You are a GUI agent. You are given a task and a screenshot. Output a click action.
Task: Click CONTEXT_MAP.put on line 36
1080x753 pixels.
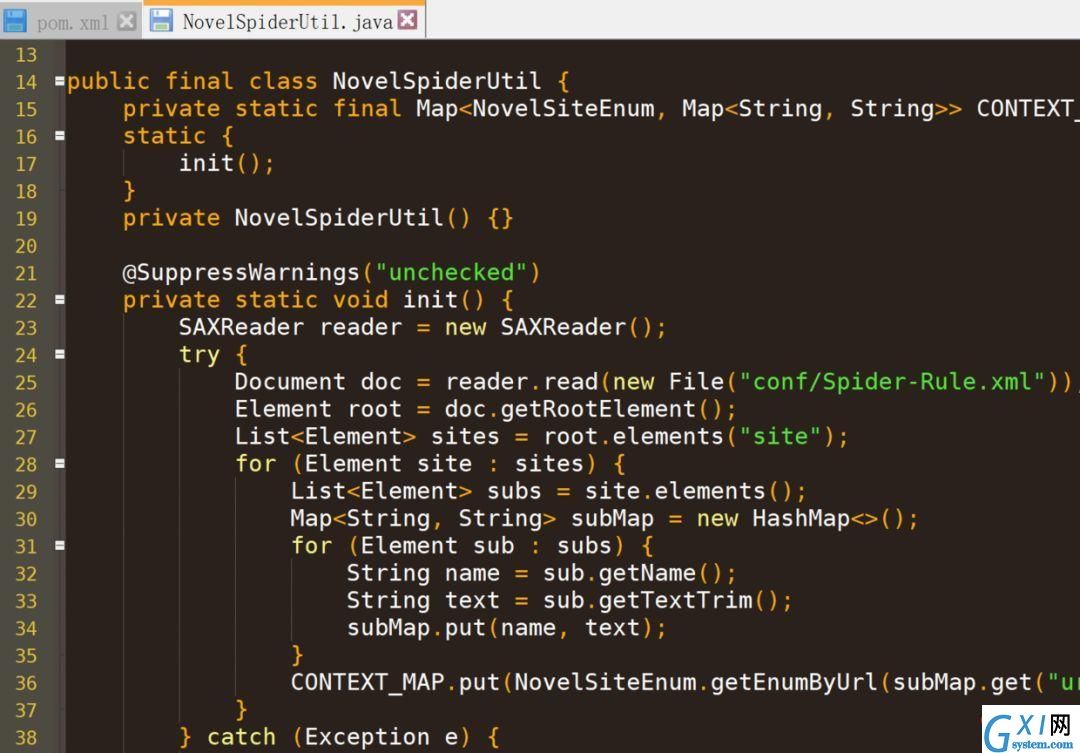[395, 683]
